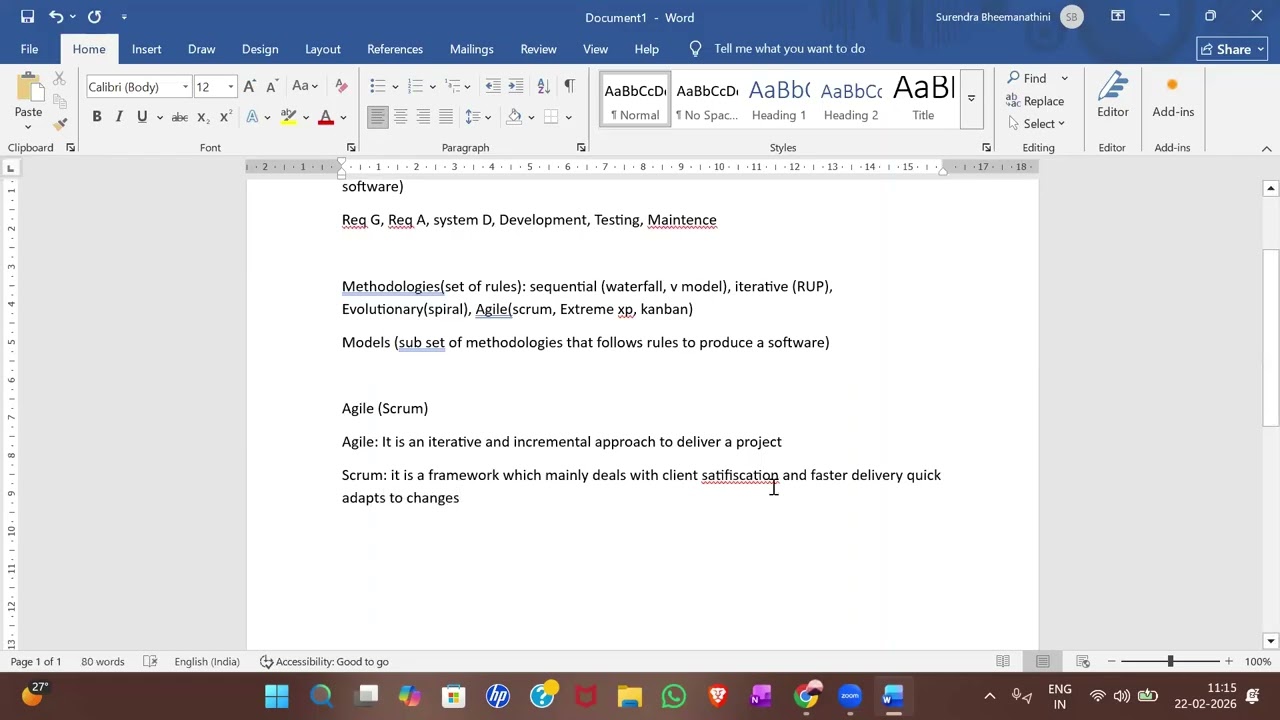This screenshot has height=720, width=1280.
Task: Open WhatsApp from the taskbar
Action: click(674, 696)
